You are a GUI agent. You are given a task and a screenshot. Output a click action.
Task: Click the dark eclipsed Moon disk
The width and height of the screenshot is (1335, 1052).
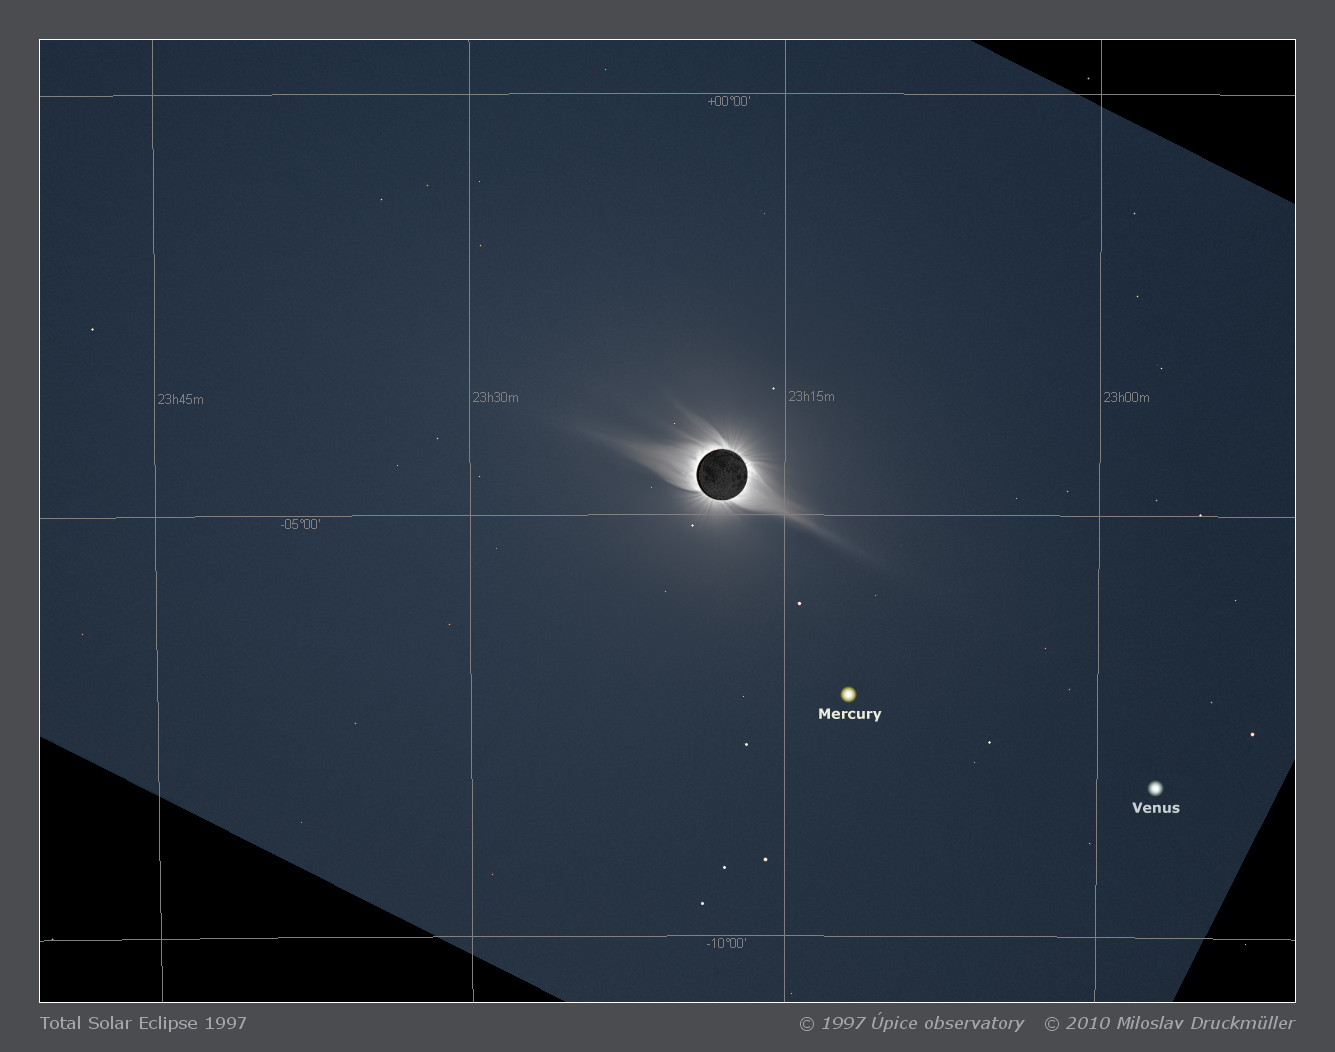coord(721,473)
